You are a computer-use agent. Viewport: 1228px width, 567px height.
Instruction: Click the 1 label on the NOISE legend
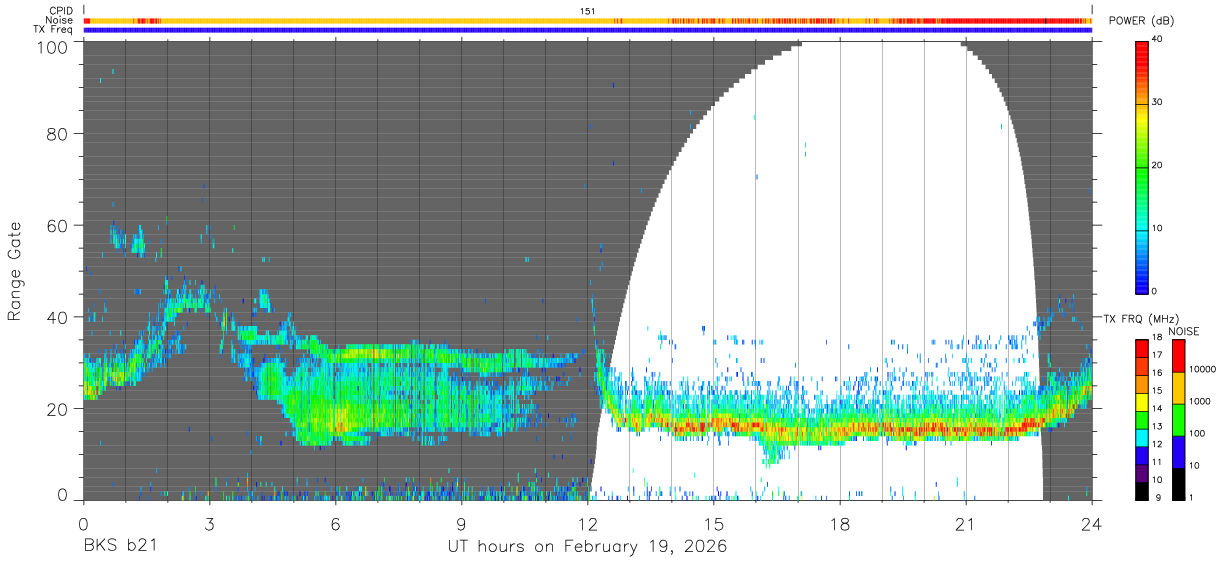pos(1192,497)
